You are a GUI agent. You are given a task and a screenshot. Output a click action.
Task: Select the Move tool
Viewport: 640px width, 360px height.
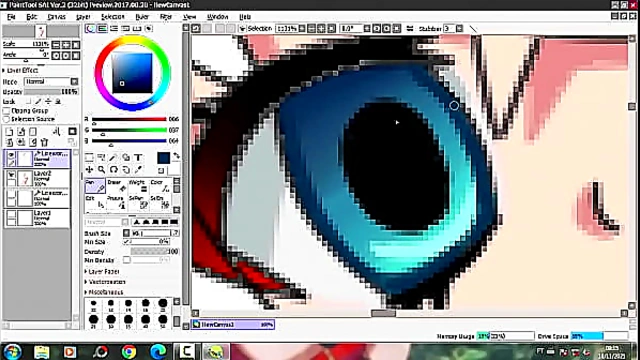pyautogui.click(x=89, y=170)
